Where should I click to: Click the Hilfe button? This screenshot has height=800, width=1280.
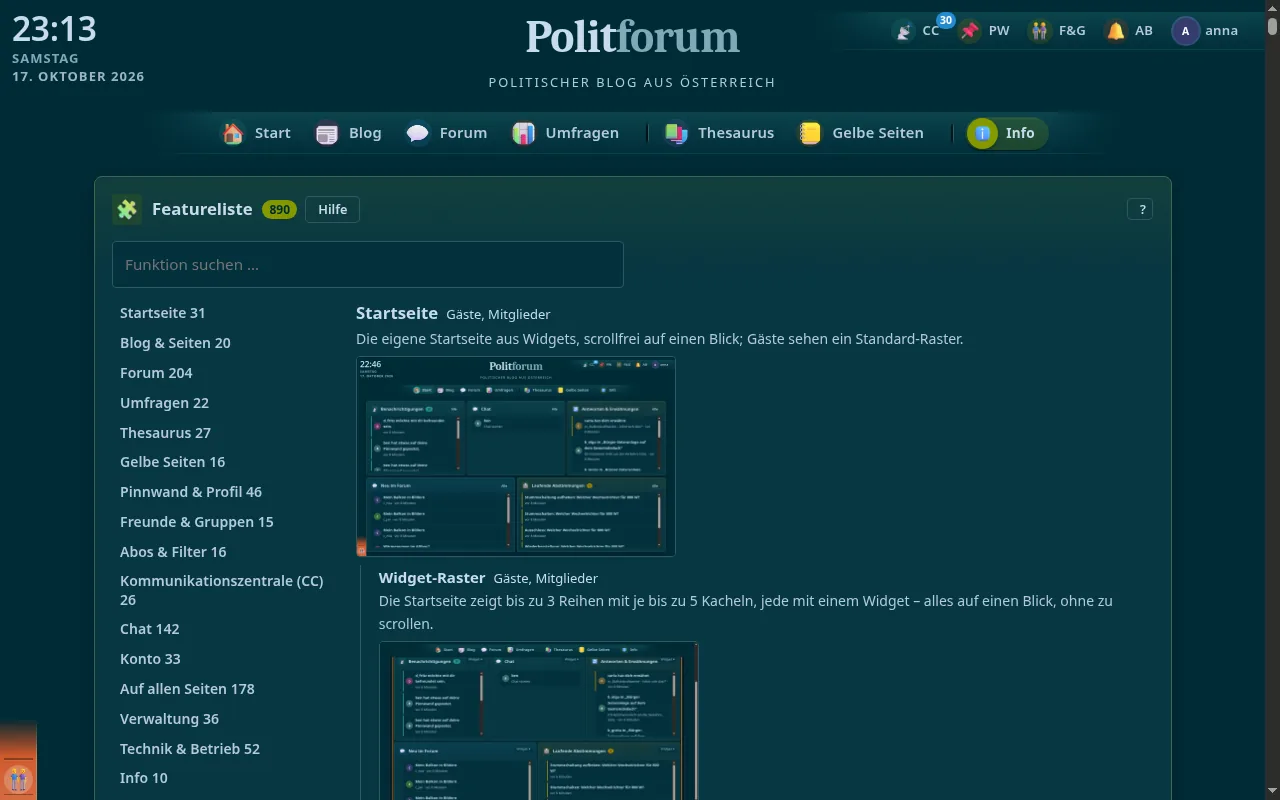333,209
